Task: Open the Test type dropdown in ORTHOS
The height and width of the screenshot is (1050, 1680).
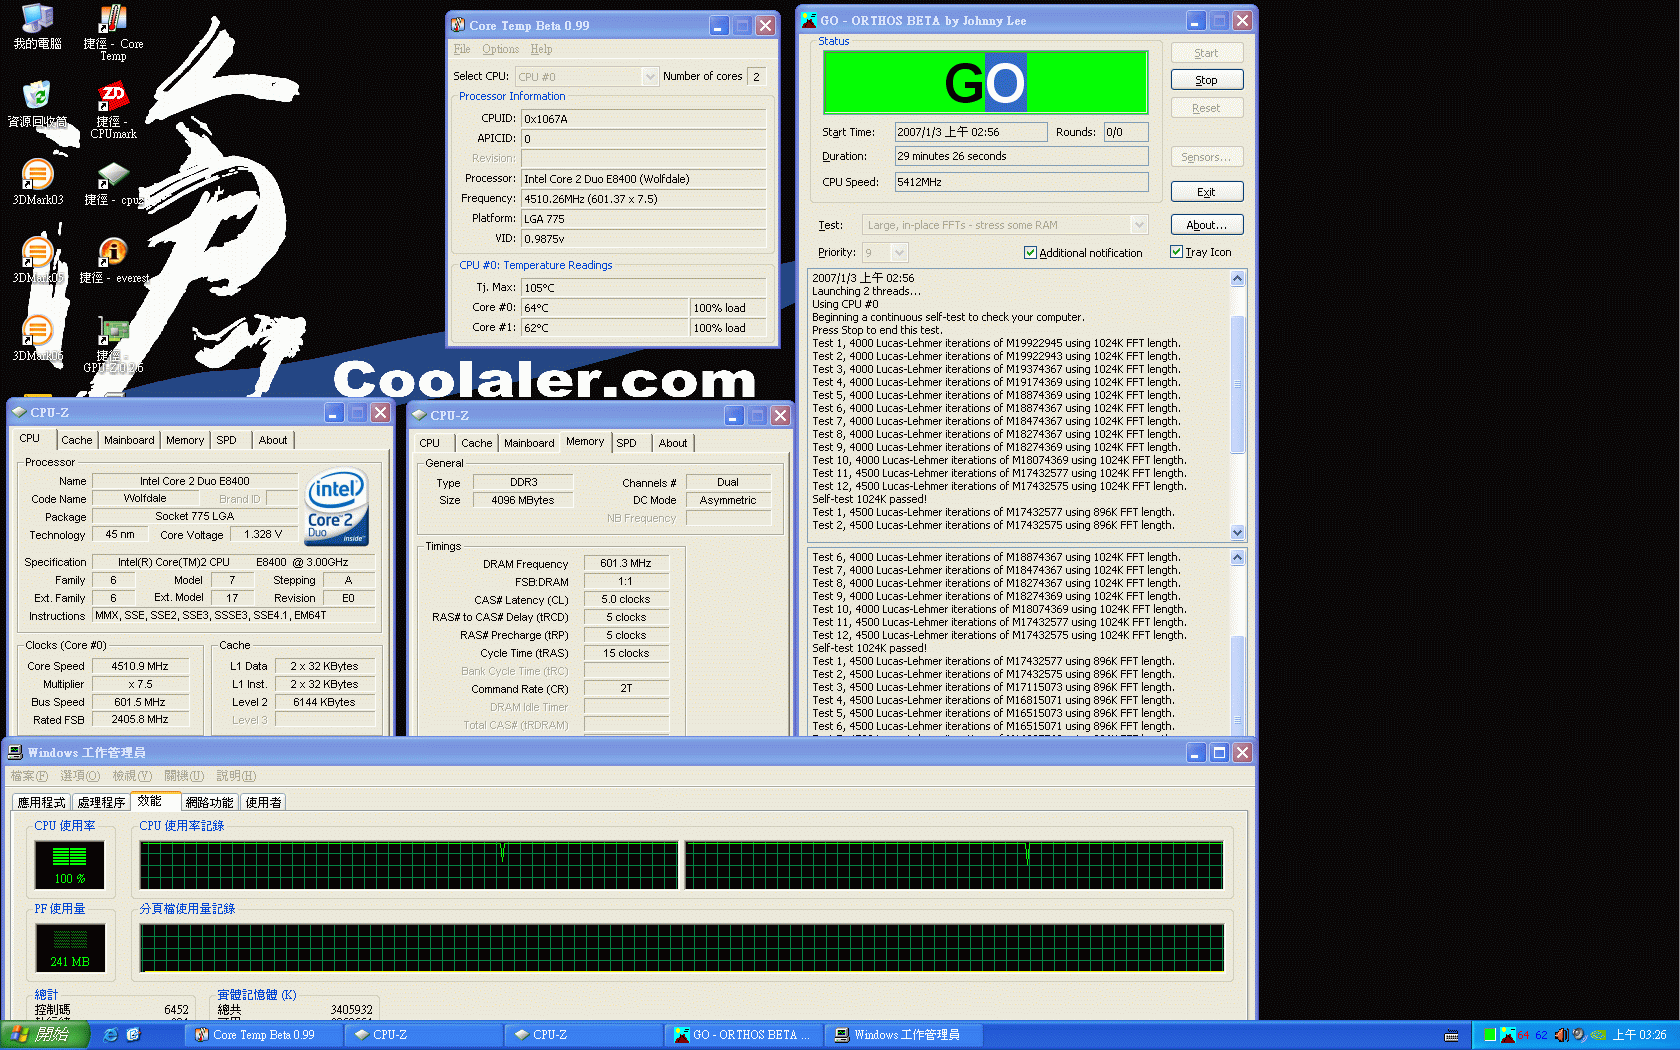Action: (x=1138, y=225)
